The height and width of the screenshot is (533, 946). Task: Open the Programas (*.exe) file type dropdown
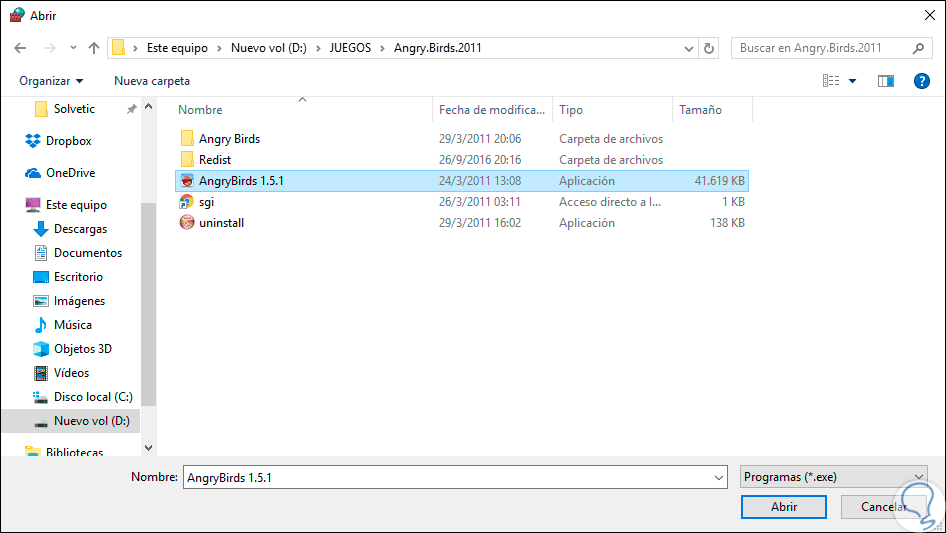coord(833,477)
